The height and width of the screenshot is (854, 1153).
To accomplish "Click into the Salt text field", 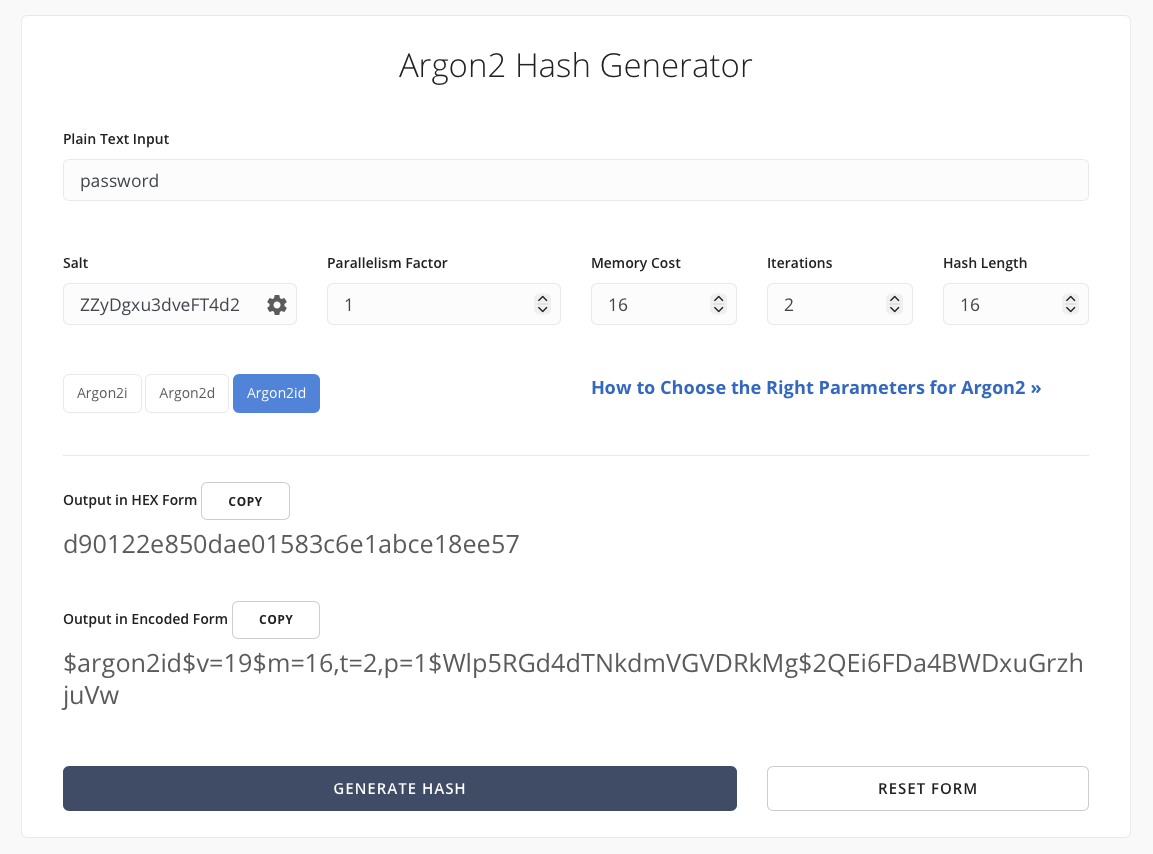I will [x=160, y=305].
